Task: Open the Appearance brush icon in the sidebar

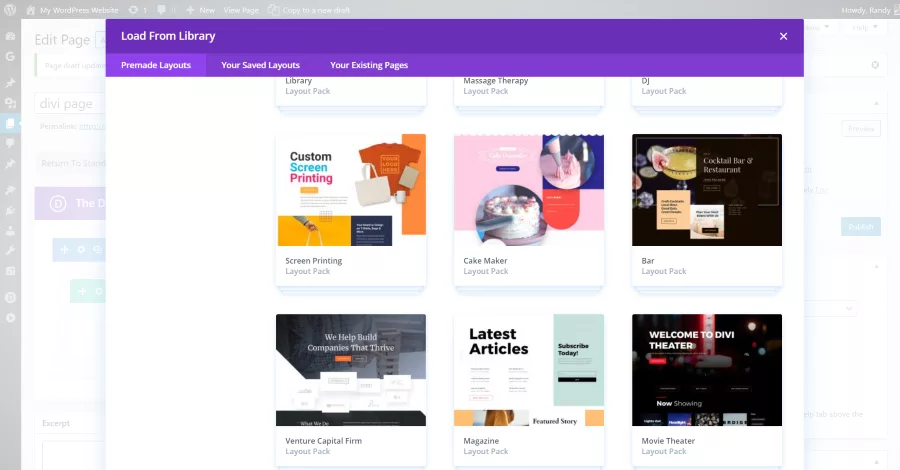Action: (x=10, y=190)
